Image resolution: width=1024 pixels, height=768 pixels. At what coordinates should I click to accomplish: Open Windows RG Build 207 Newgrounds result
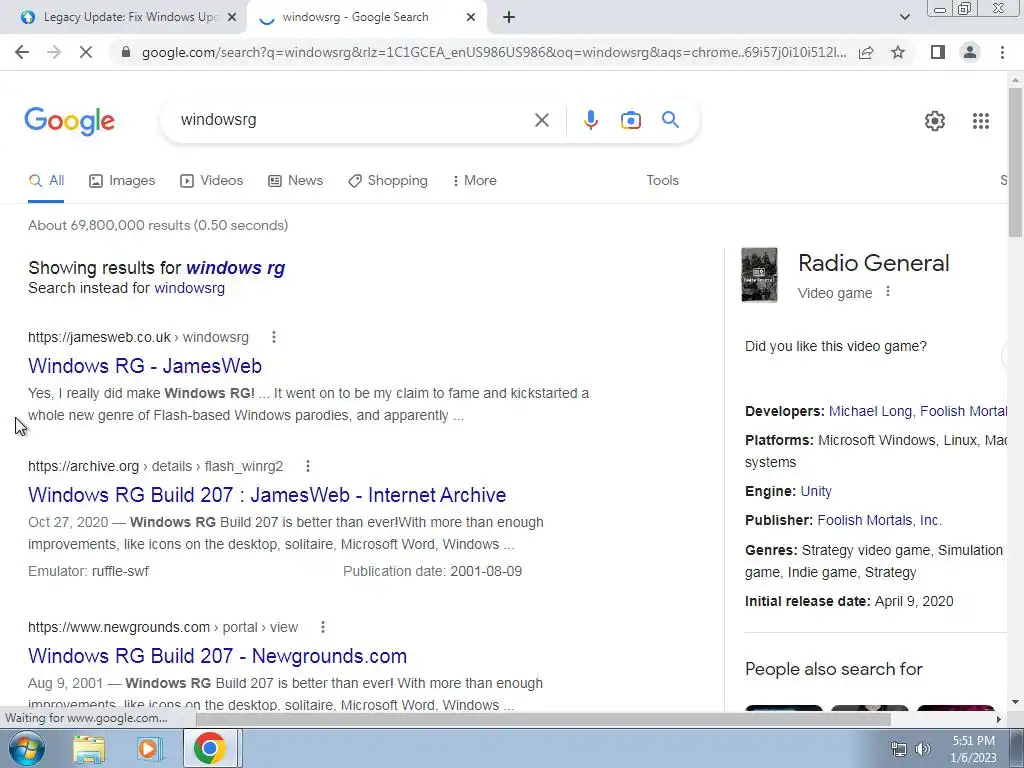tap(217, 656)
